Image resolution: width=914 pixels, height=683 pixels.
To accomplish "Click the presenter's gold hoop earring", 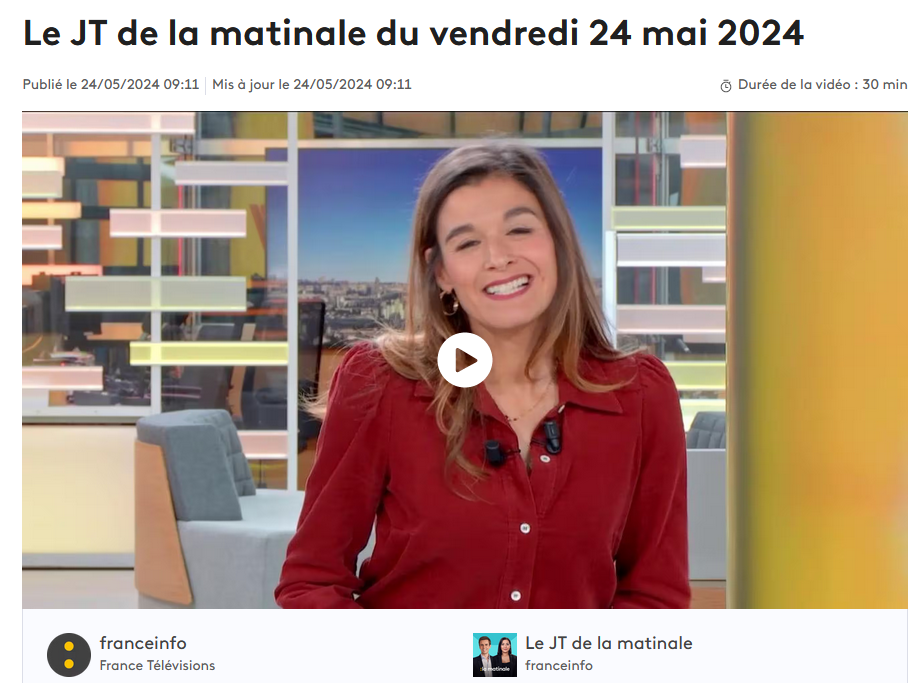I will pyautogui.click(x=448, y=303).
